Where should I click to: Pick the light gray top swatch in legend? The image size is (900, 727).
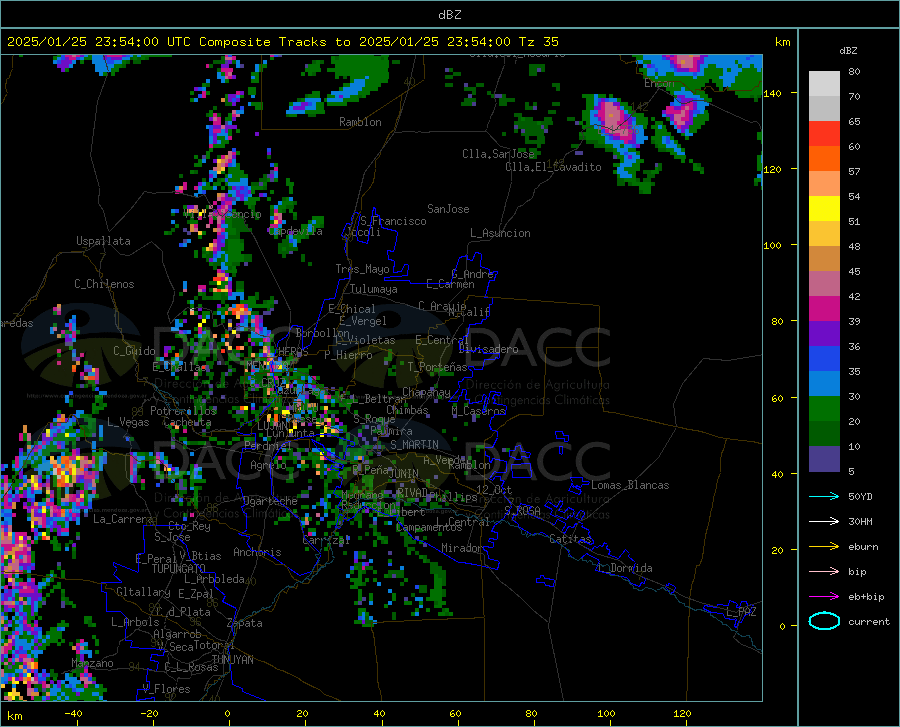point(824,84)
